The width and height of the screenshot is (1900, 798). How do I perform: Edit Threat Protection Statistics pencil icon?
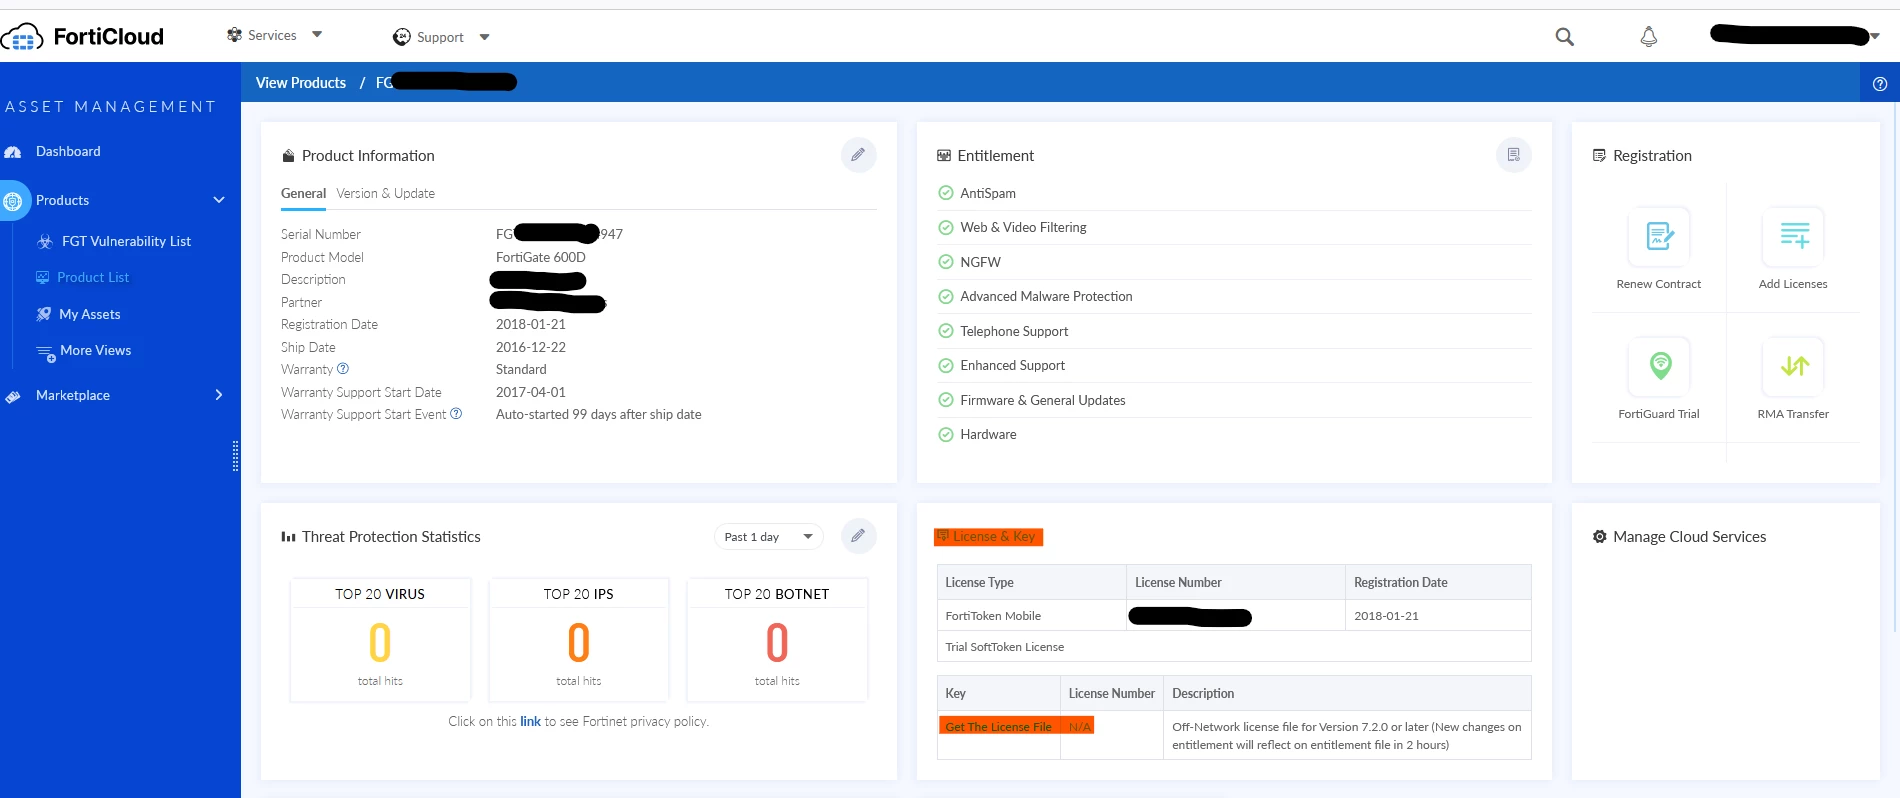click(x=858, y=536)
